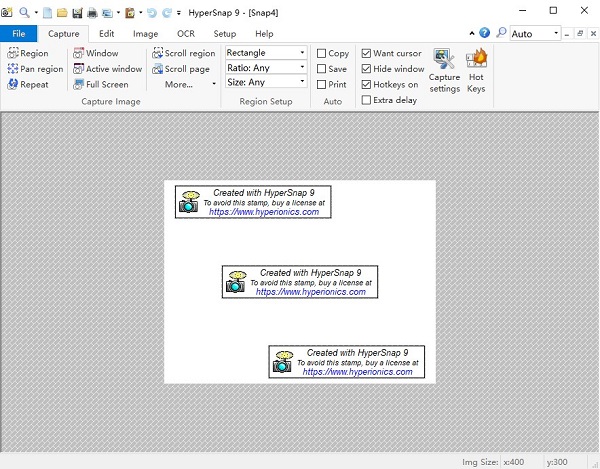Viewport: 600px width, 469px height.
Task: Capture a Window
Action: tap(96, 53)
